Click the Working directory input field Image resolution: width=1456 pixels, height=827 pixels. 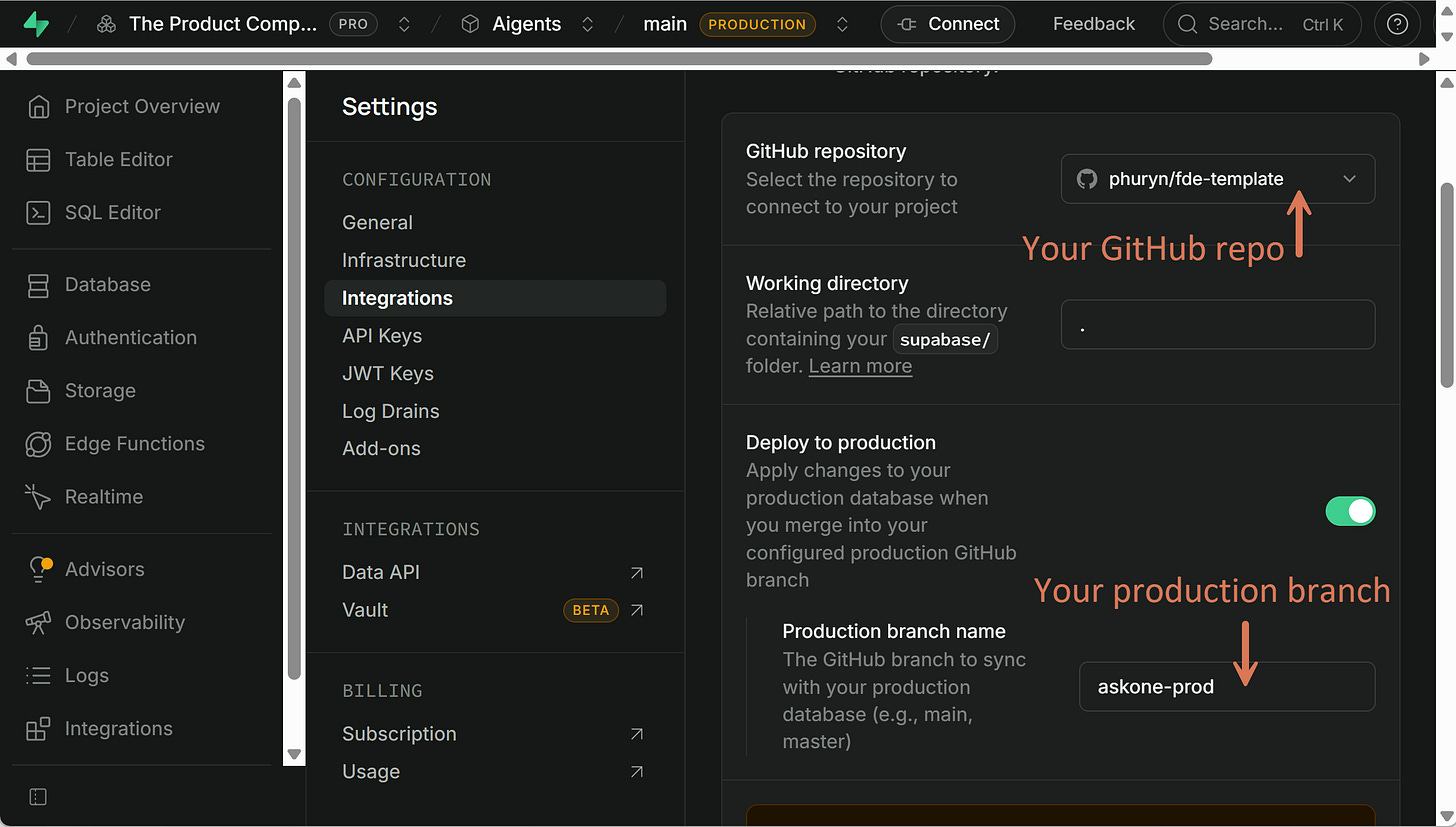click(x=1217, y=325)
